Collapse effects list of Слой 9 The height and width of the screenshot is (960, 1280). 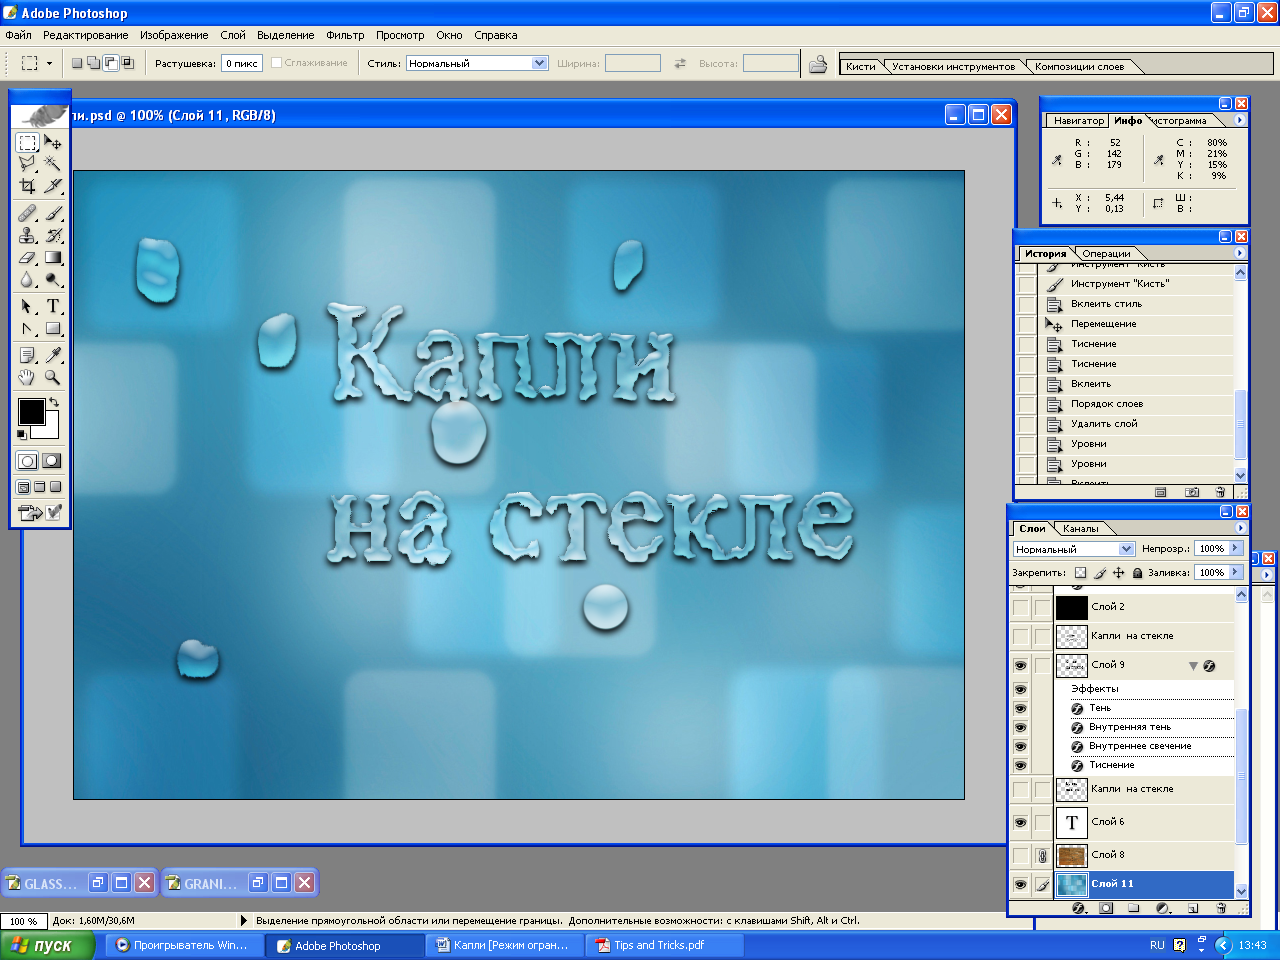[1193, 666]
